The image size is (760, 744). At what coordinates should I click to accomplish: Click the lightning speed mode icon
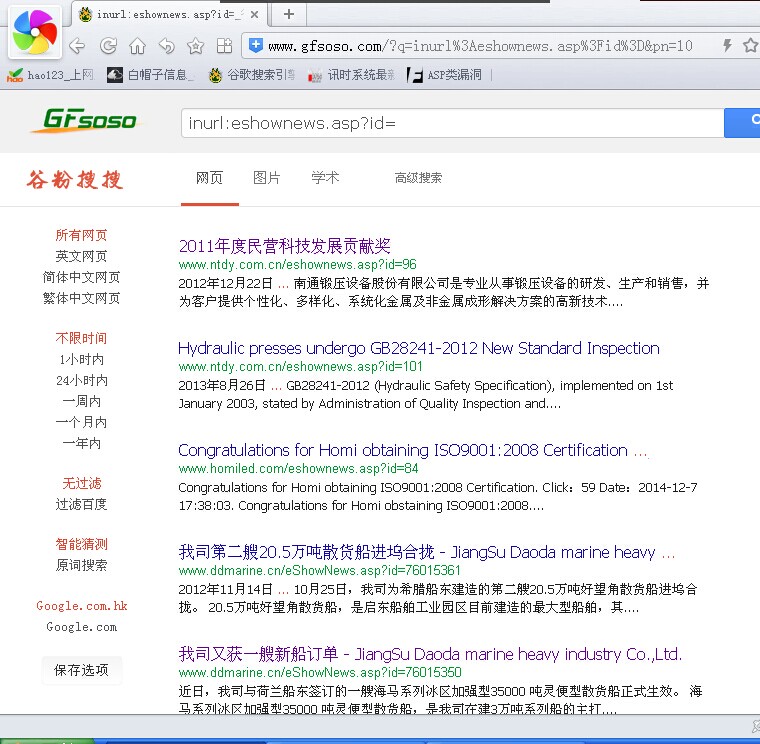(x=727, y=46)
